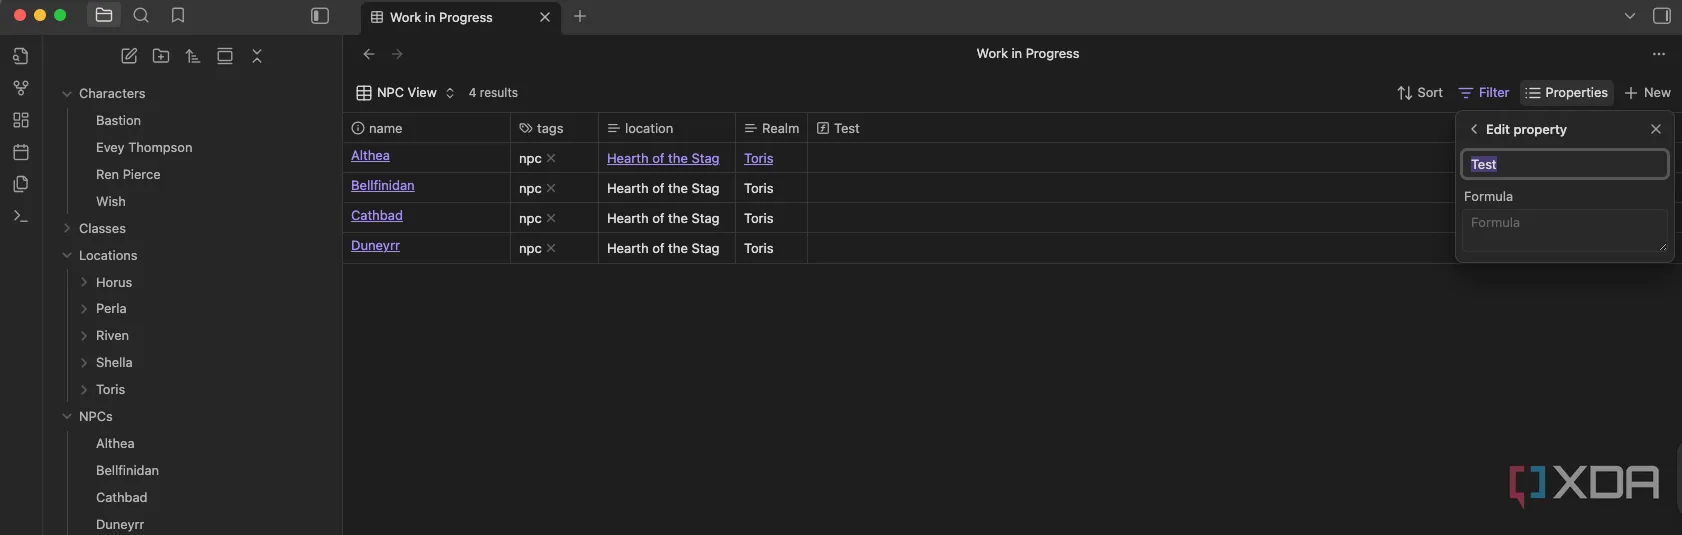This screenshot has height=535, width=1682.
Task: Collapse the Locations folder
Action: point(67,256)
